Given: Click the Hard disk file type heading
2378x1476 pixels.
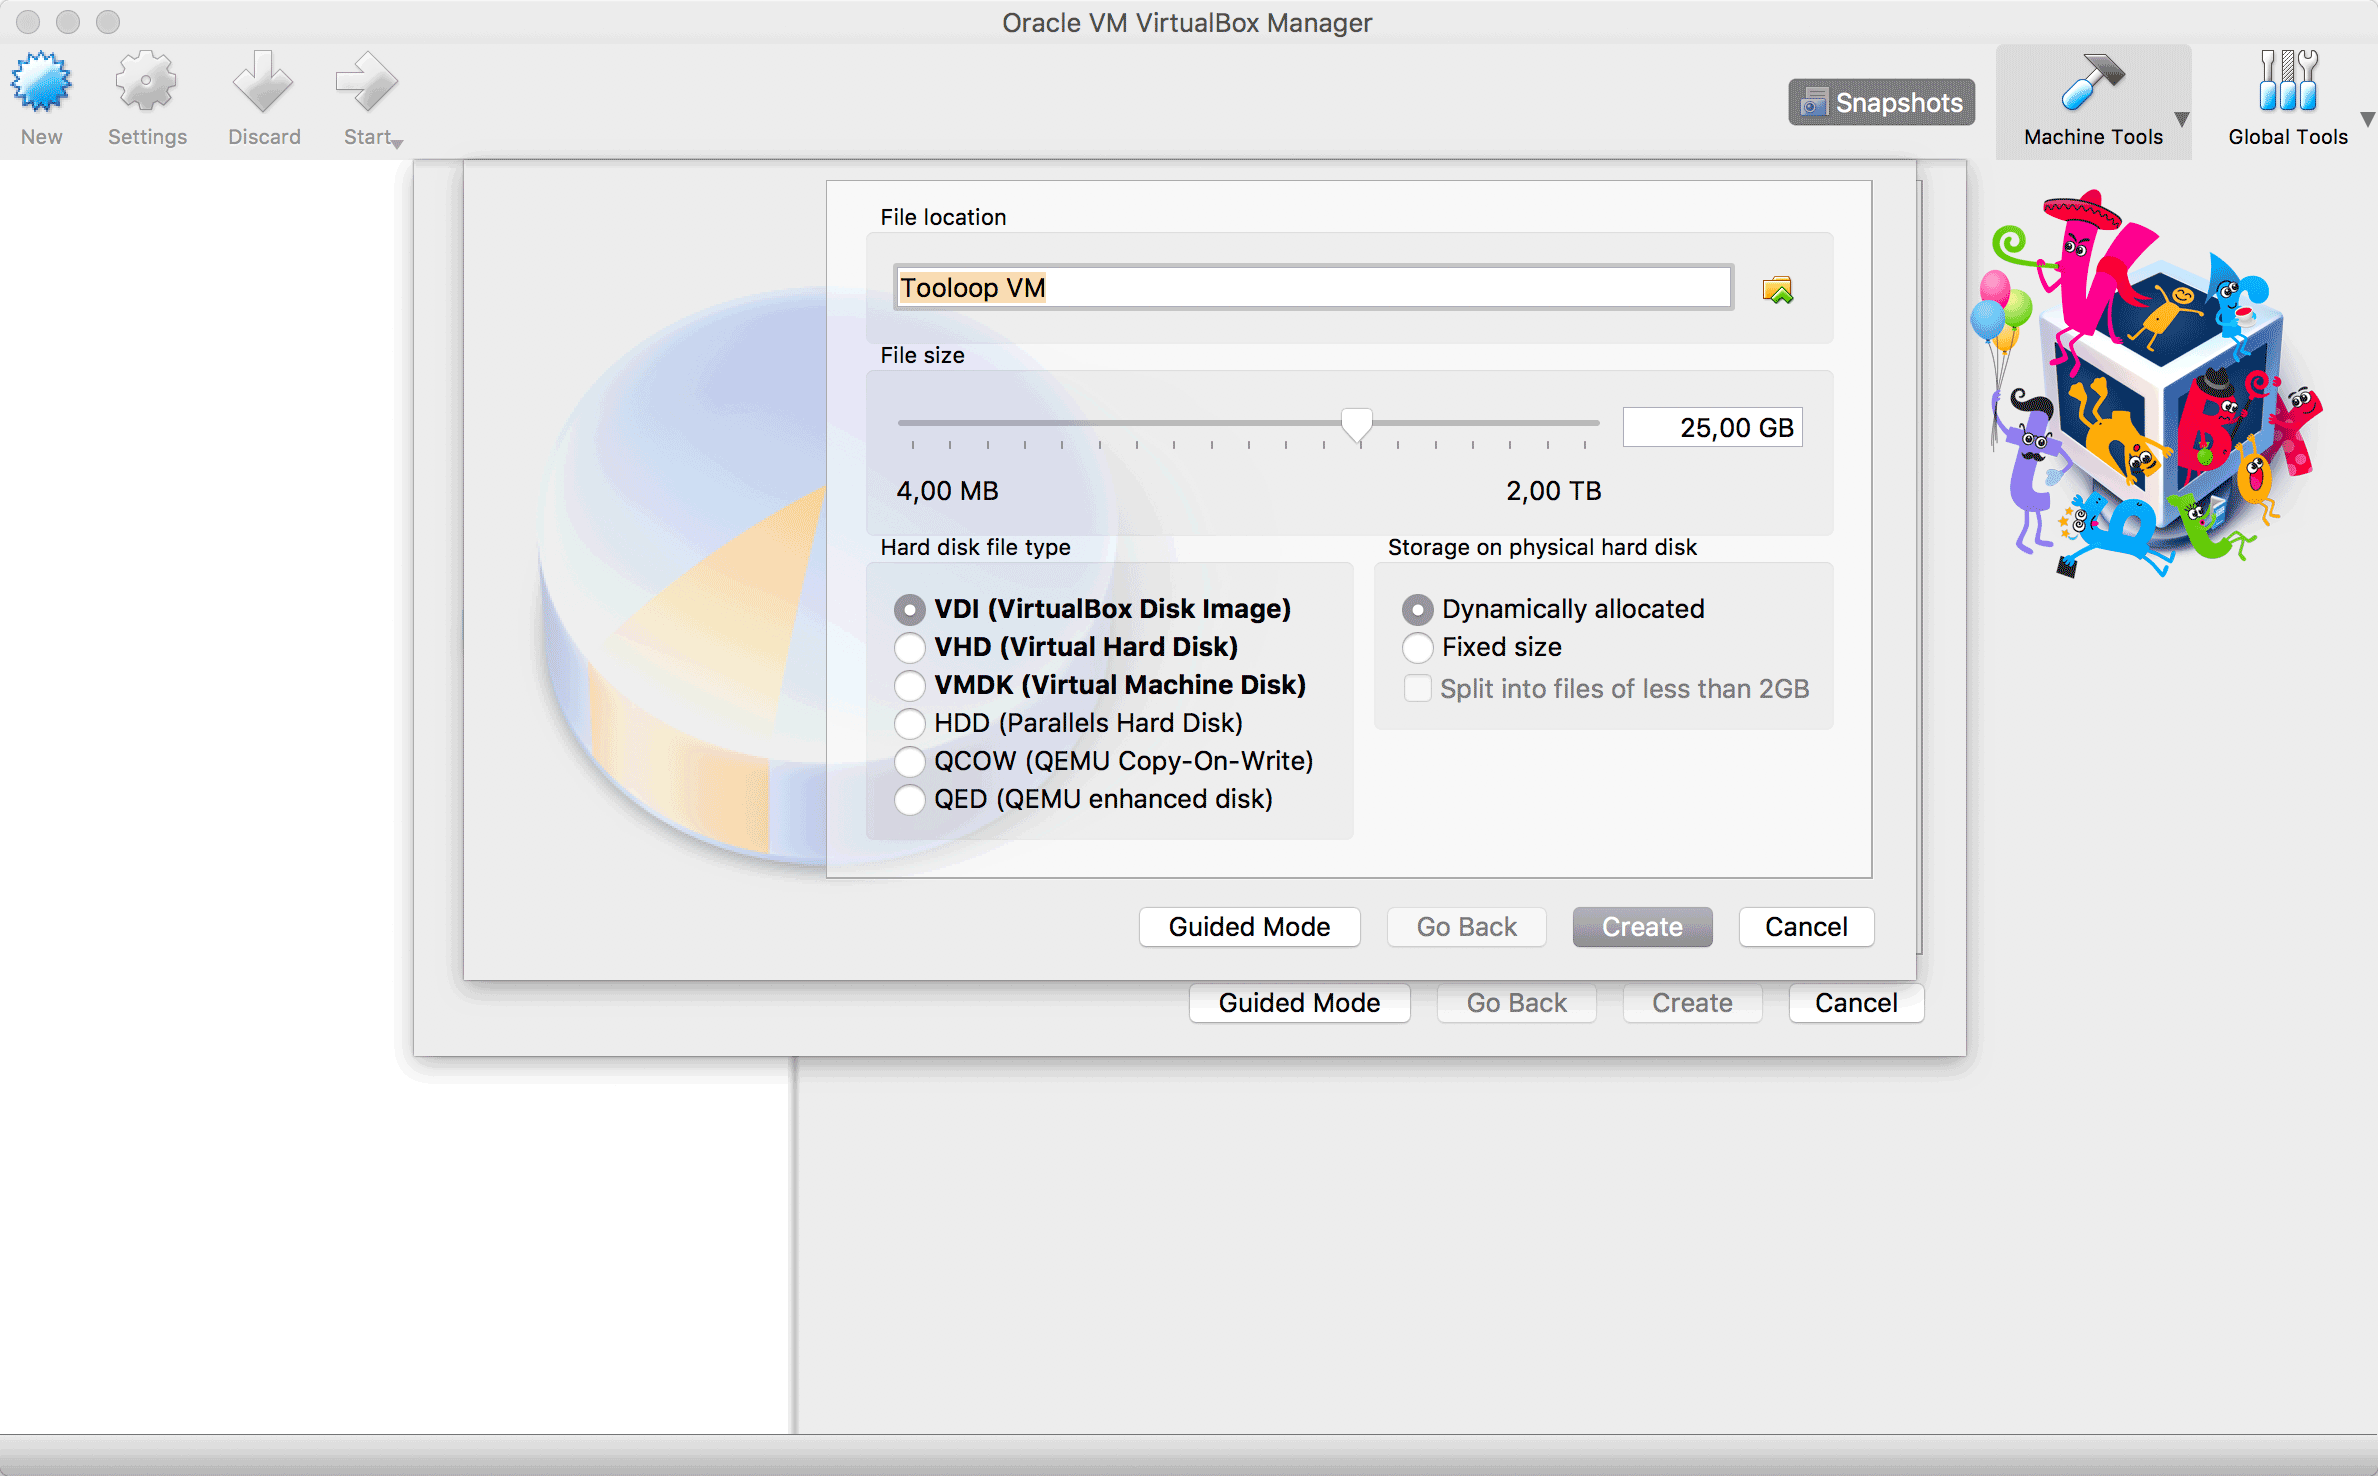Looking at the screenshot, I should tap(975, 547).
